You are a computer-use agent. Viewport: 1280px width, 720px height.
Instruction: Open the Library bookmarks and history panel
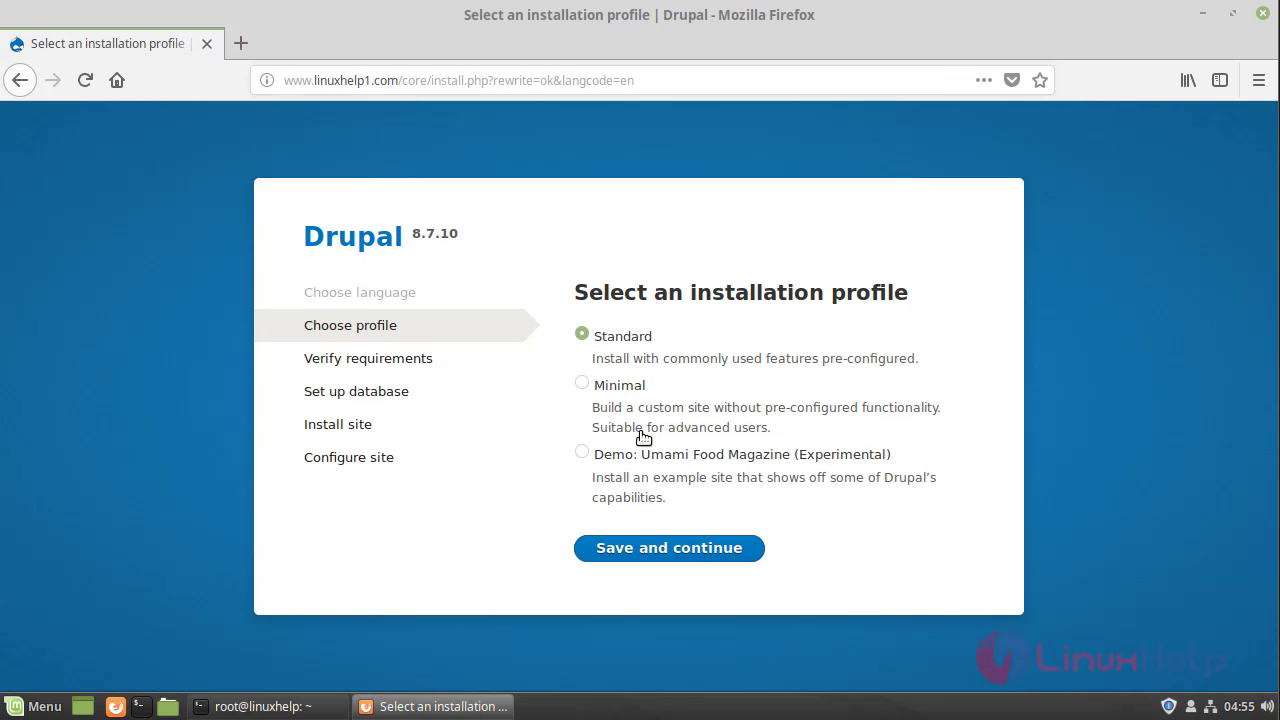point(1188,80)
